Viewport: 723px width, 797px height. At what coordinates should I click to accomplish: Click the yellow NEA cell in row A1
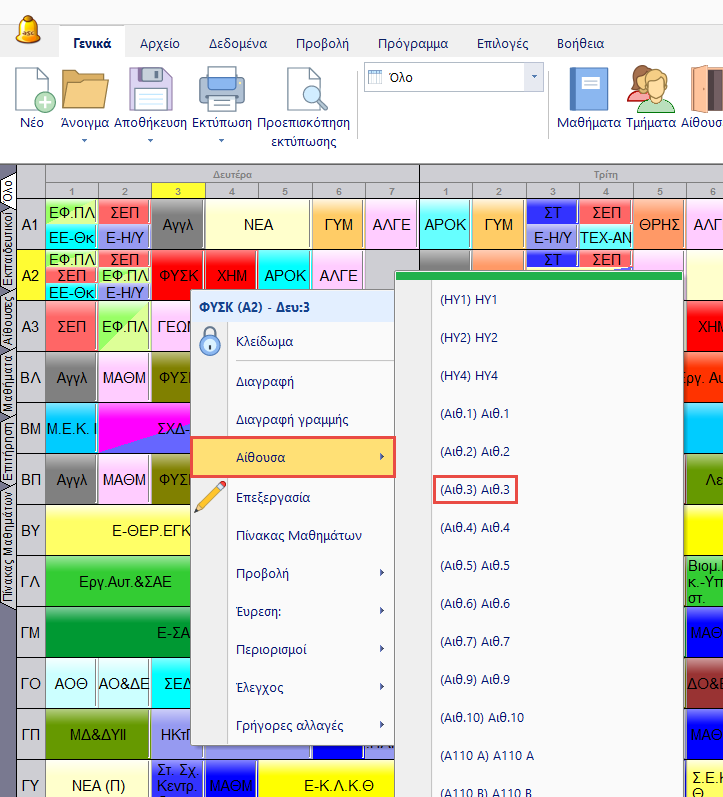(x=258, y=225)
